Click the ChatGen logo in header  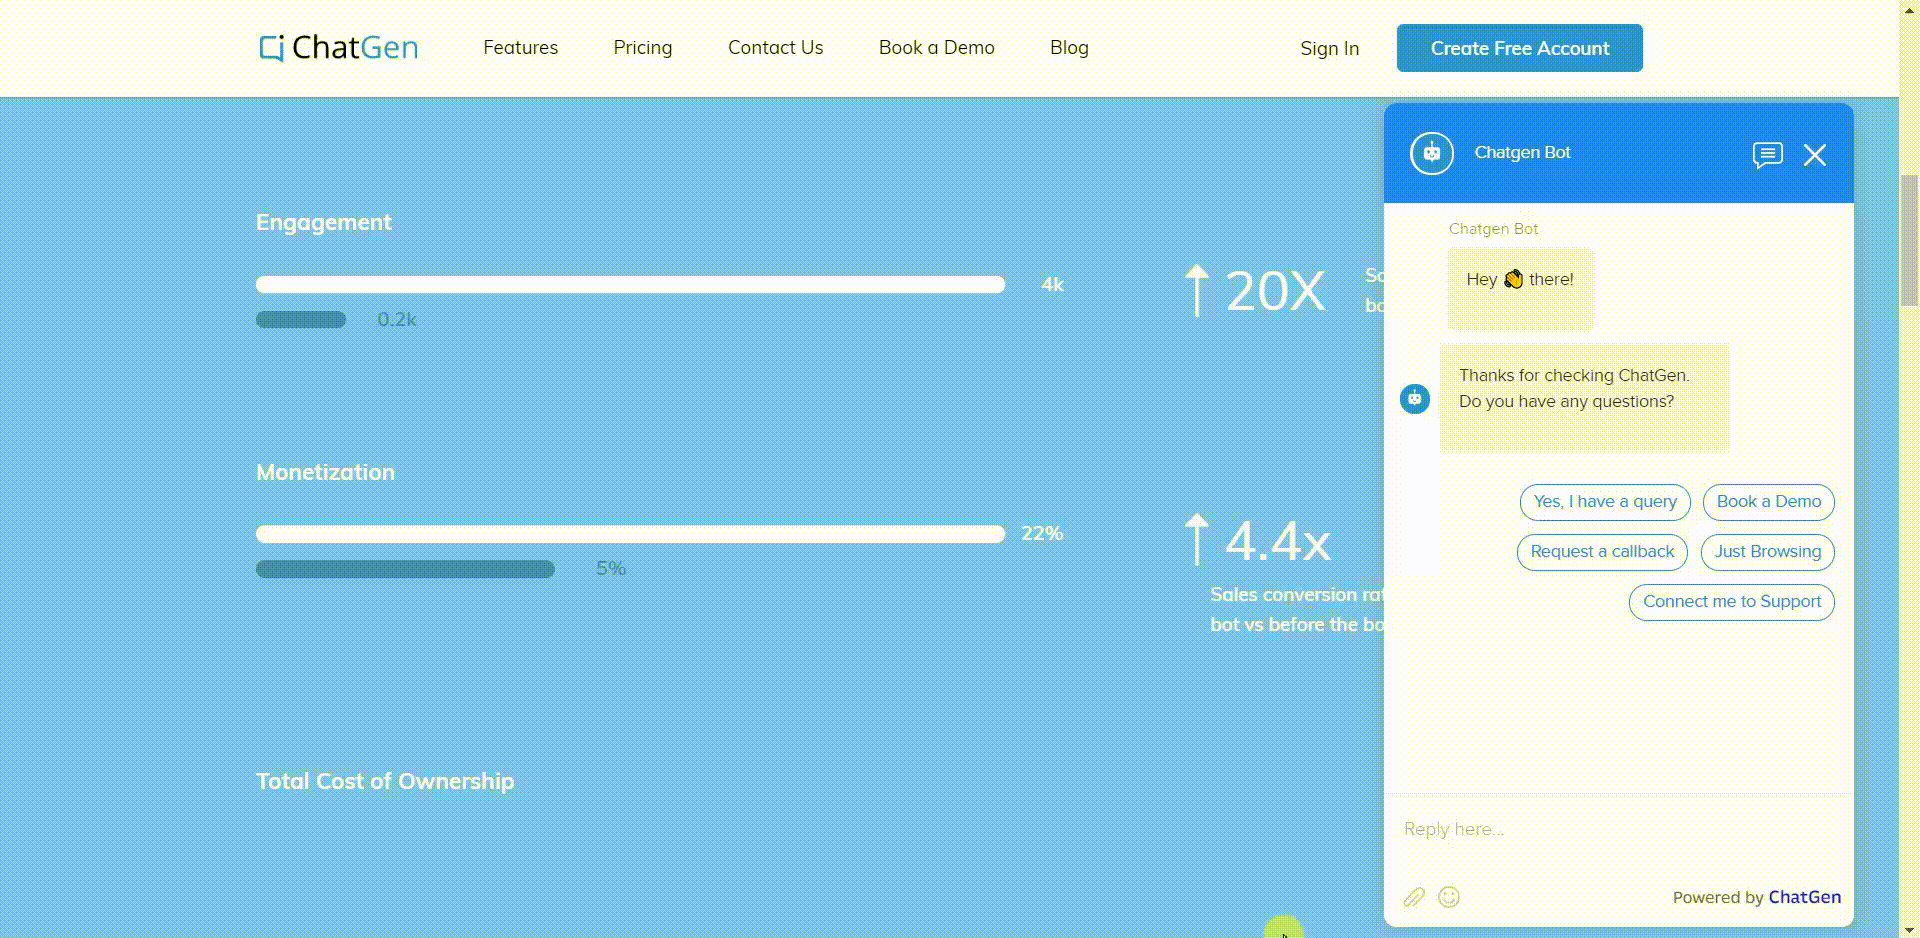(339, 47)
